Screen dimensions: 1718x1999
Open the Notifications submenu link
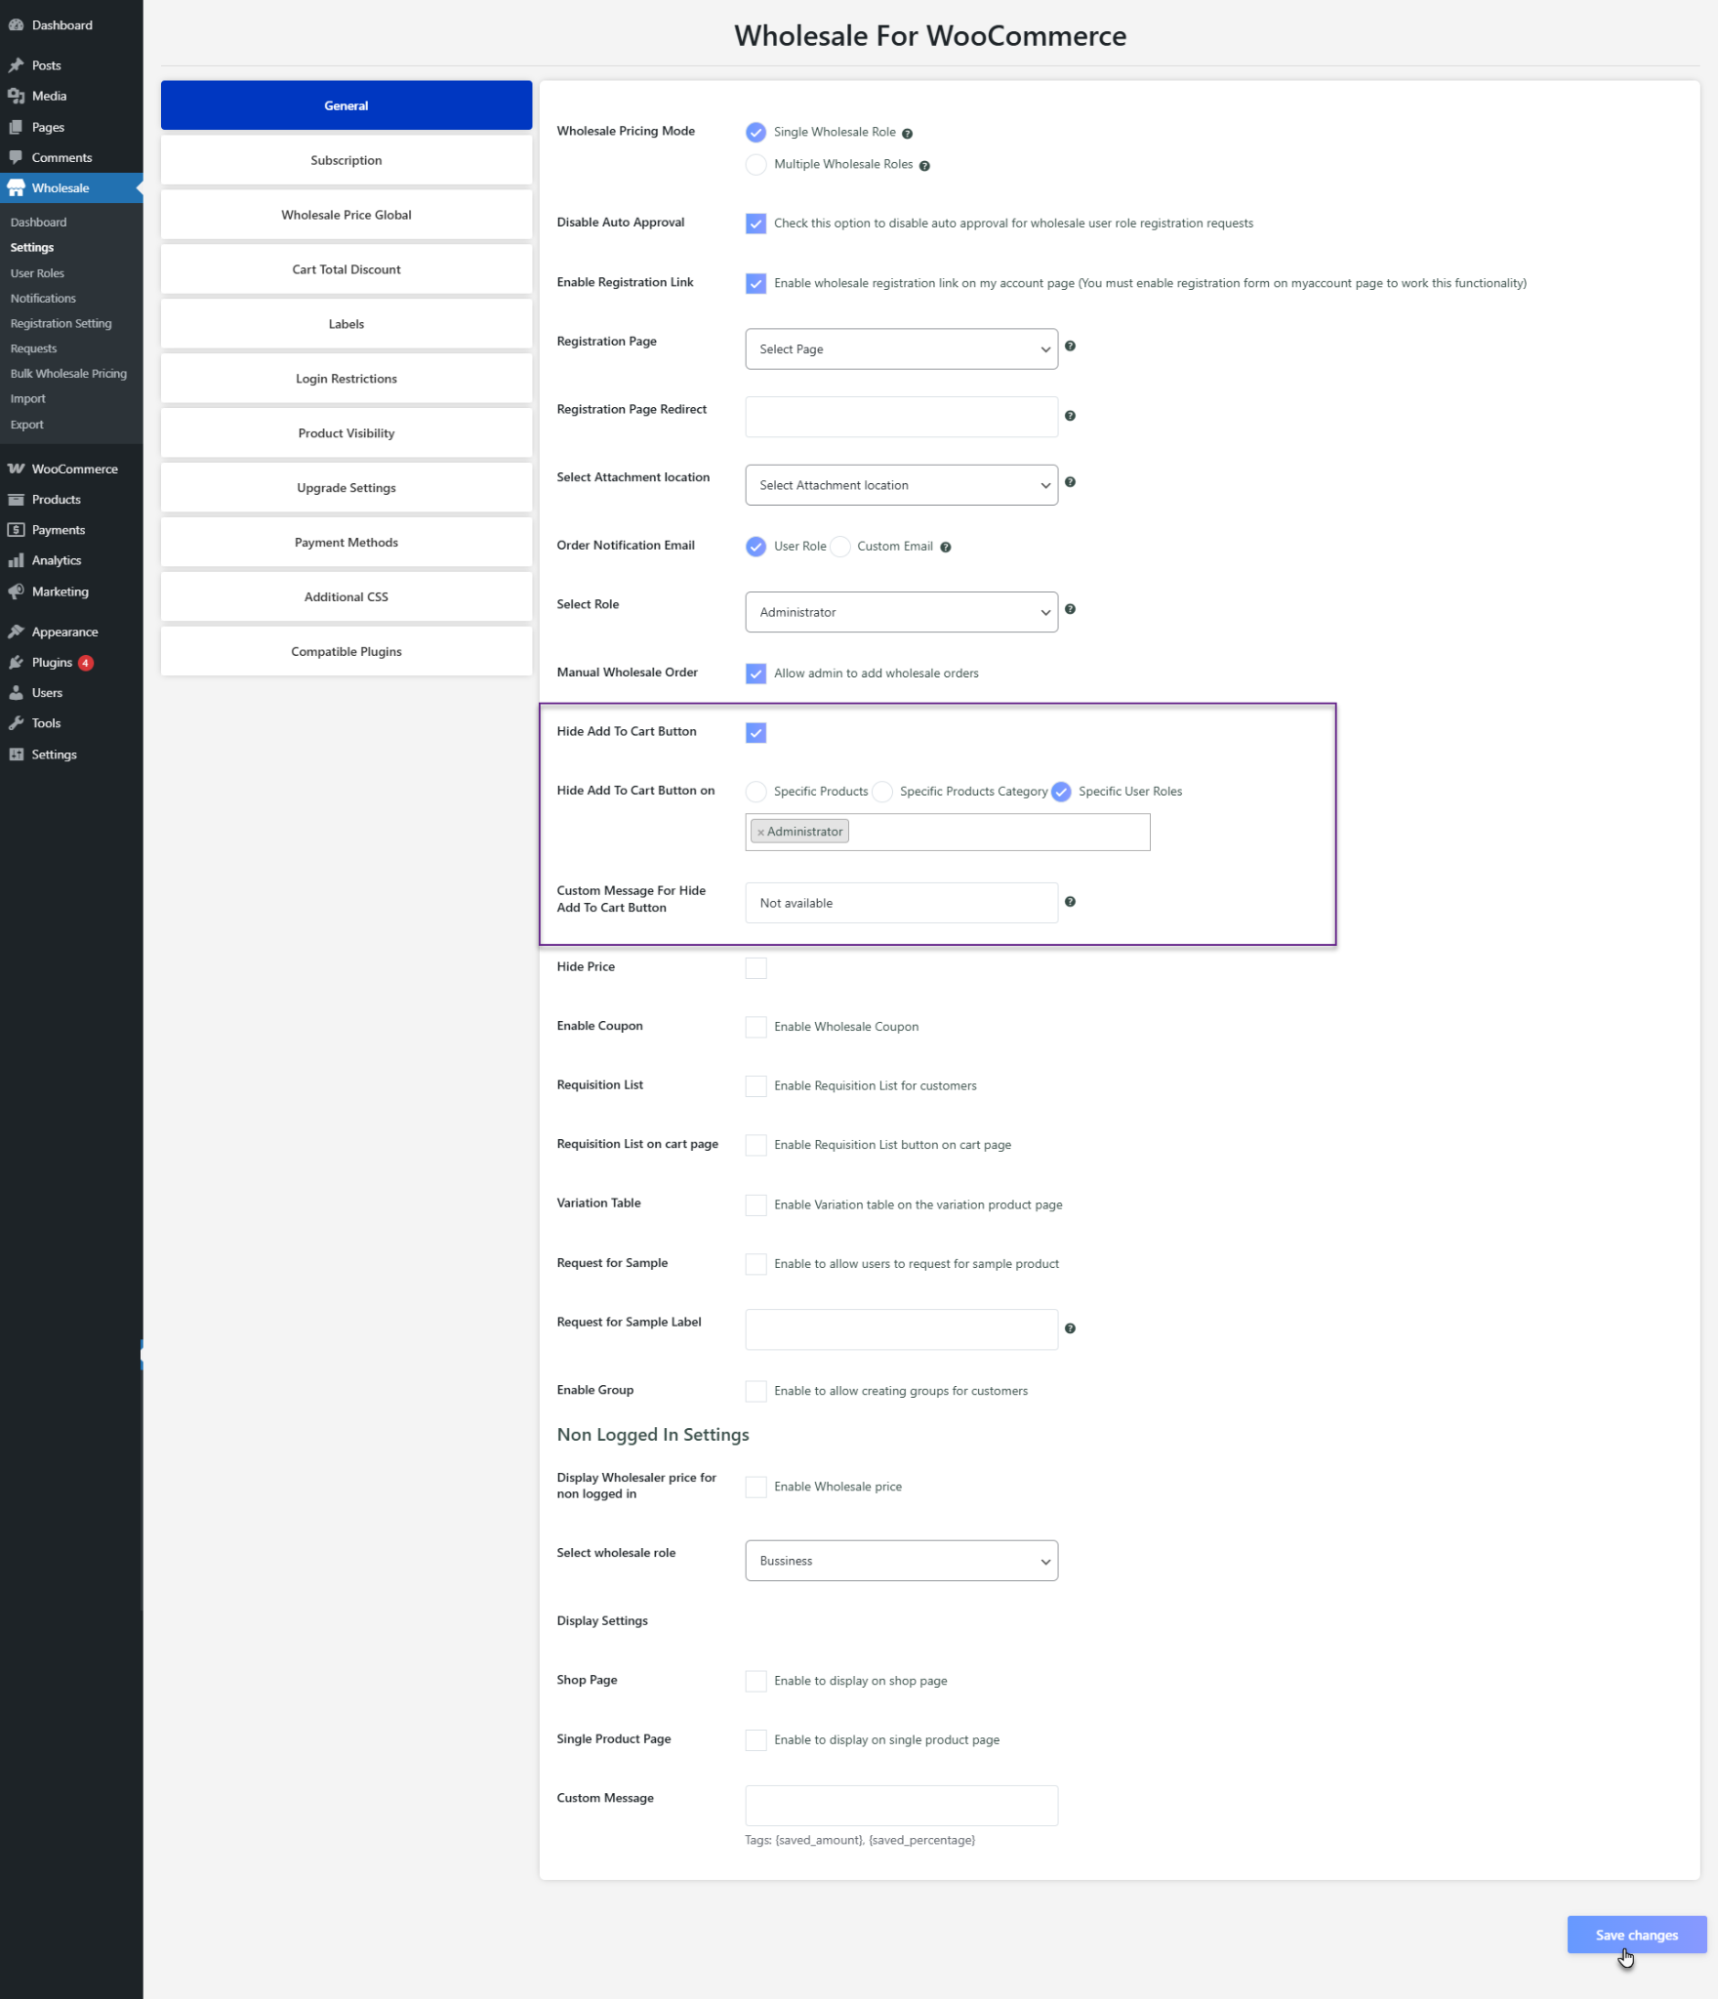pyautogui.click(x=43, y=298)
